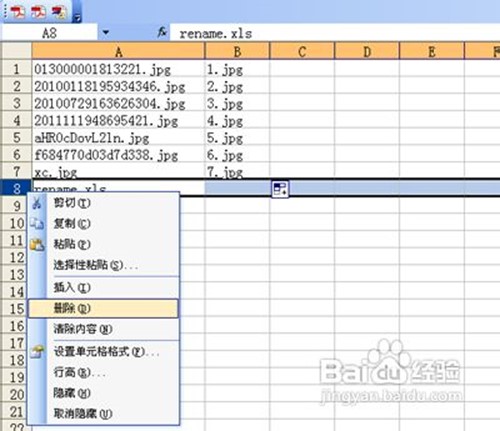The height and width of the screenshot is (431, 500).
Task: Click the paste options smart tag
Action: tap(280, 189)
